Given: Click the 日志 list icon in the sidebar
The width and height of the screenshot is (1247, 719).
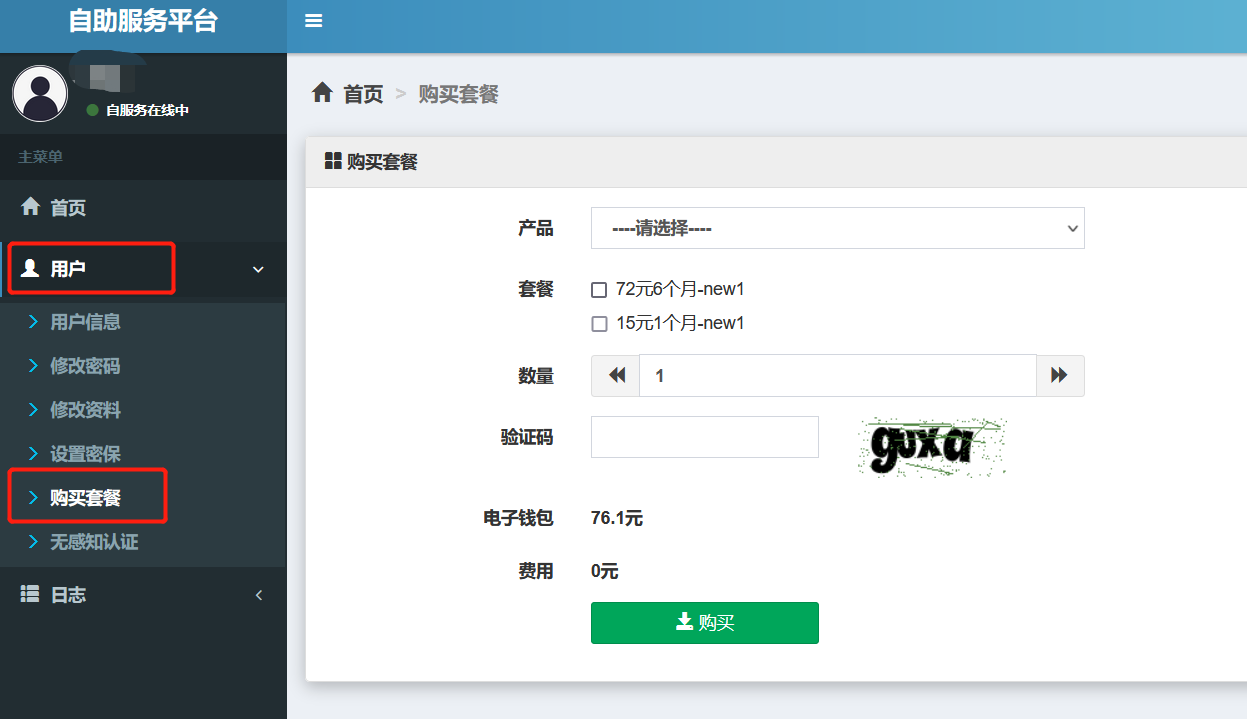Looking at the screenshot, I should [31, 594].
